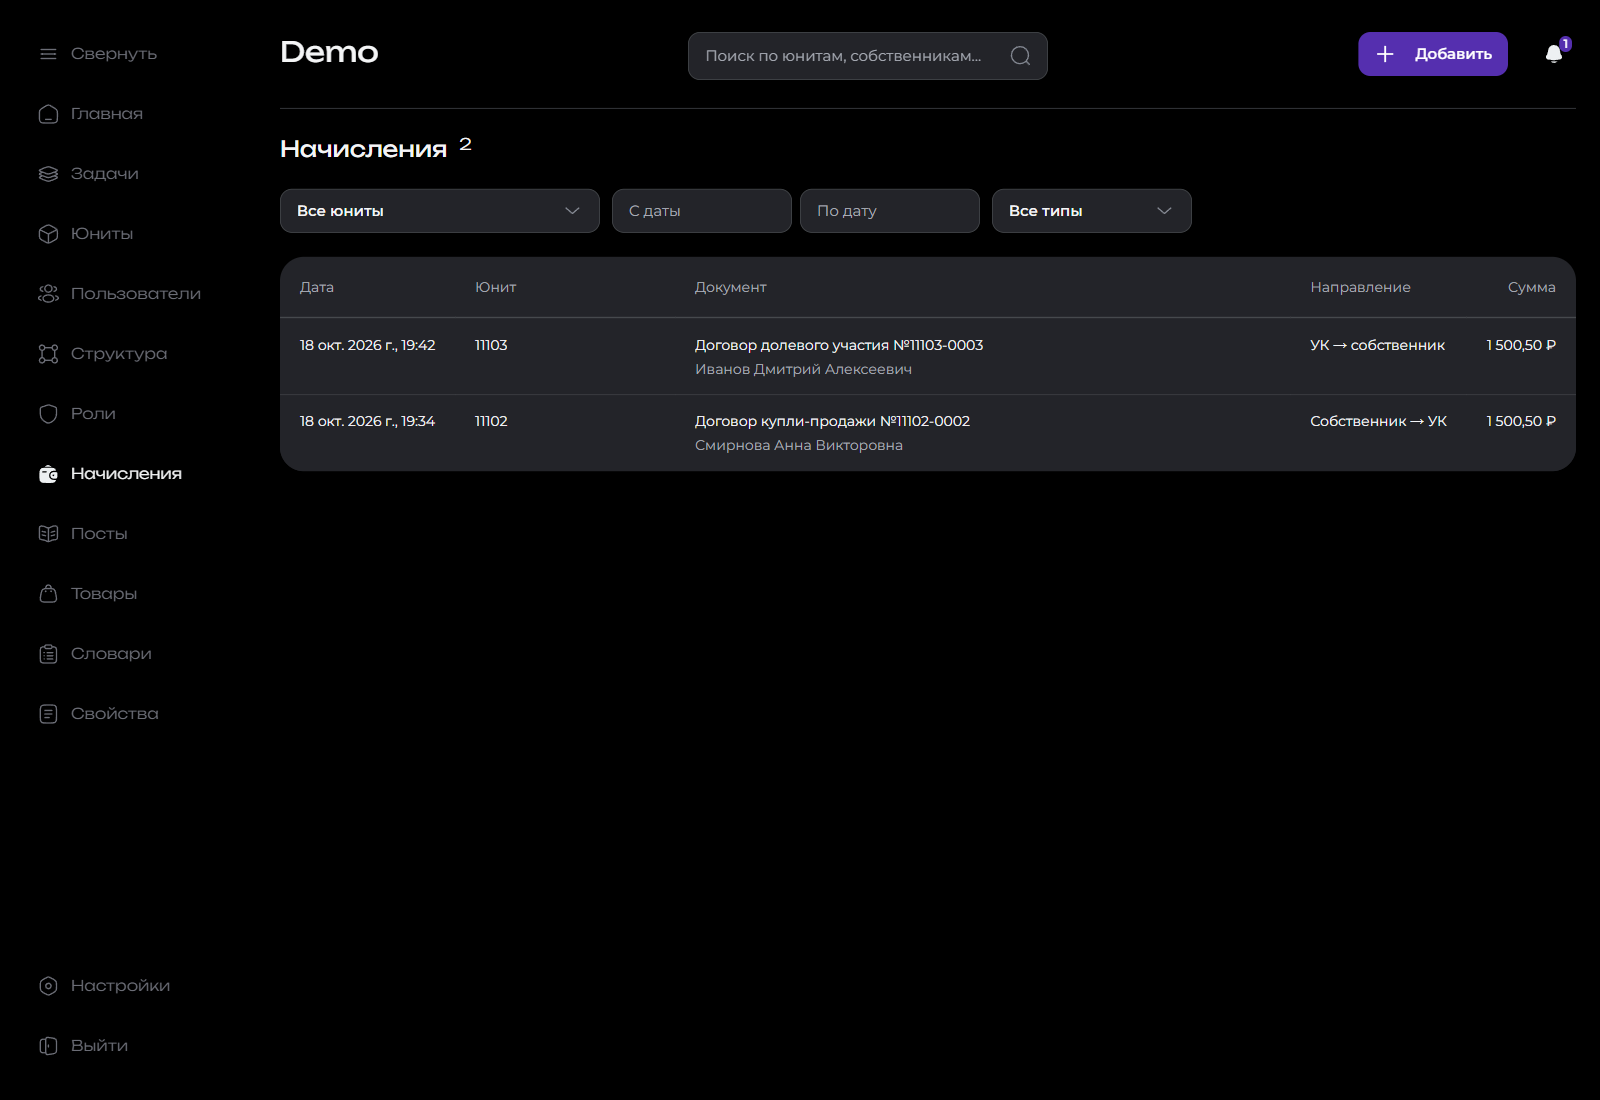Focus the По дату date field
1600x1100 pixels.
tap(890, 211)
